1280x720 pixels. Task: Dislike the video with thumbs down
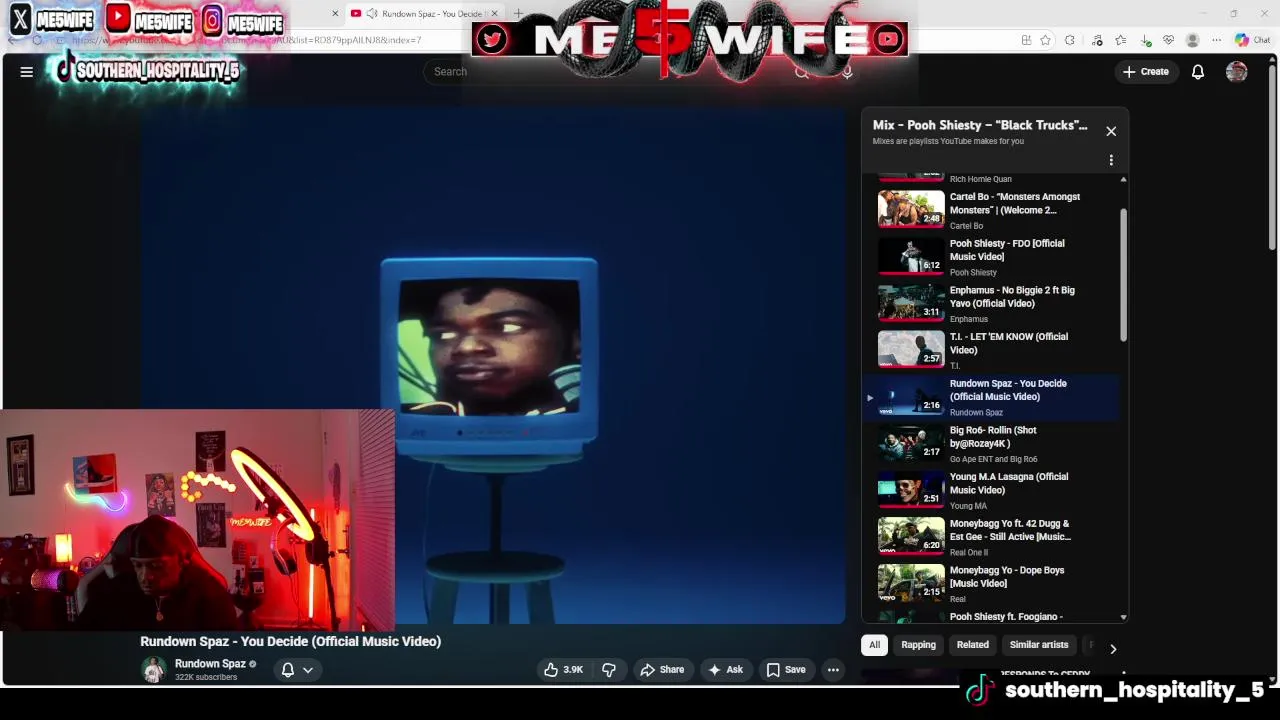pyautogui.click(x=609, y=670)
